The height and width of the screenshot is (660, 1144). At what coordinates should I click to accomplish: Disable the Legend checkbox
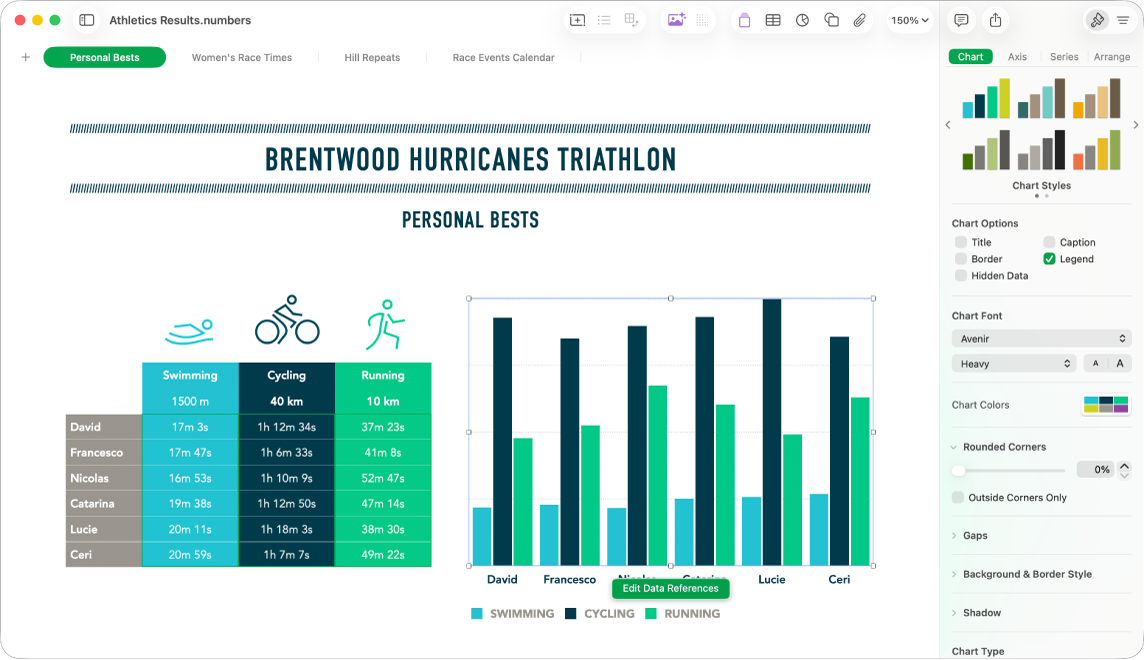click(x=1049, y=259)
